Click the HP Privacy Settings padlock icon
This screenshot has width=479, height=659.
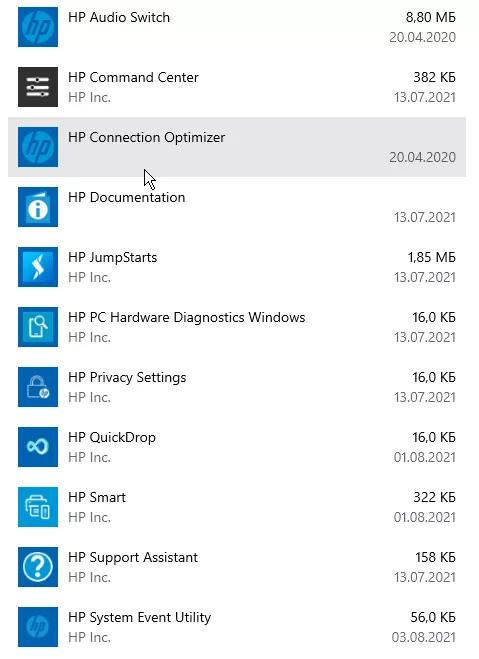38,387
